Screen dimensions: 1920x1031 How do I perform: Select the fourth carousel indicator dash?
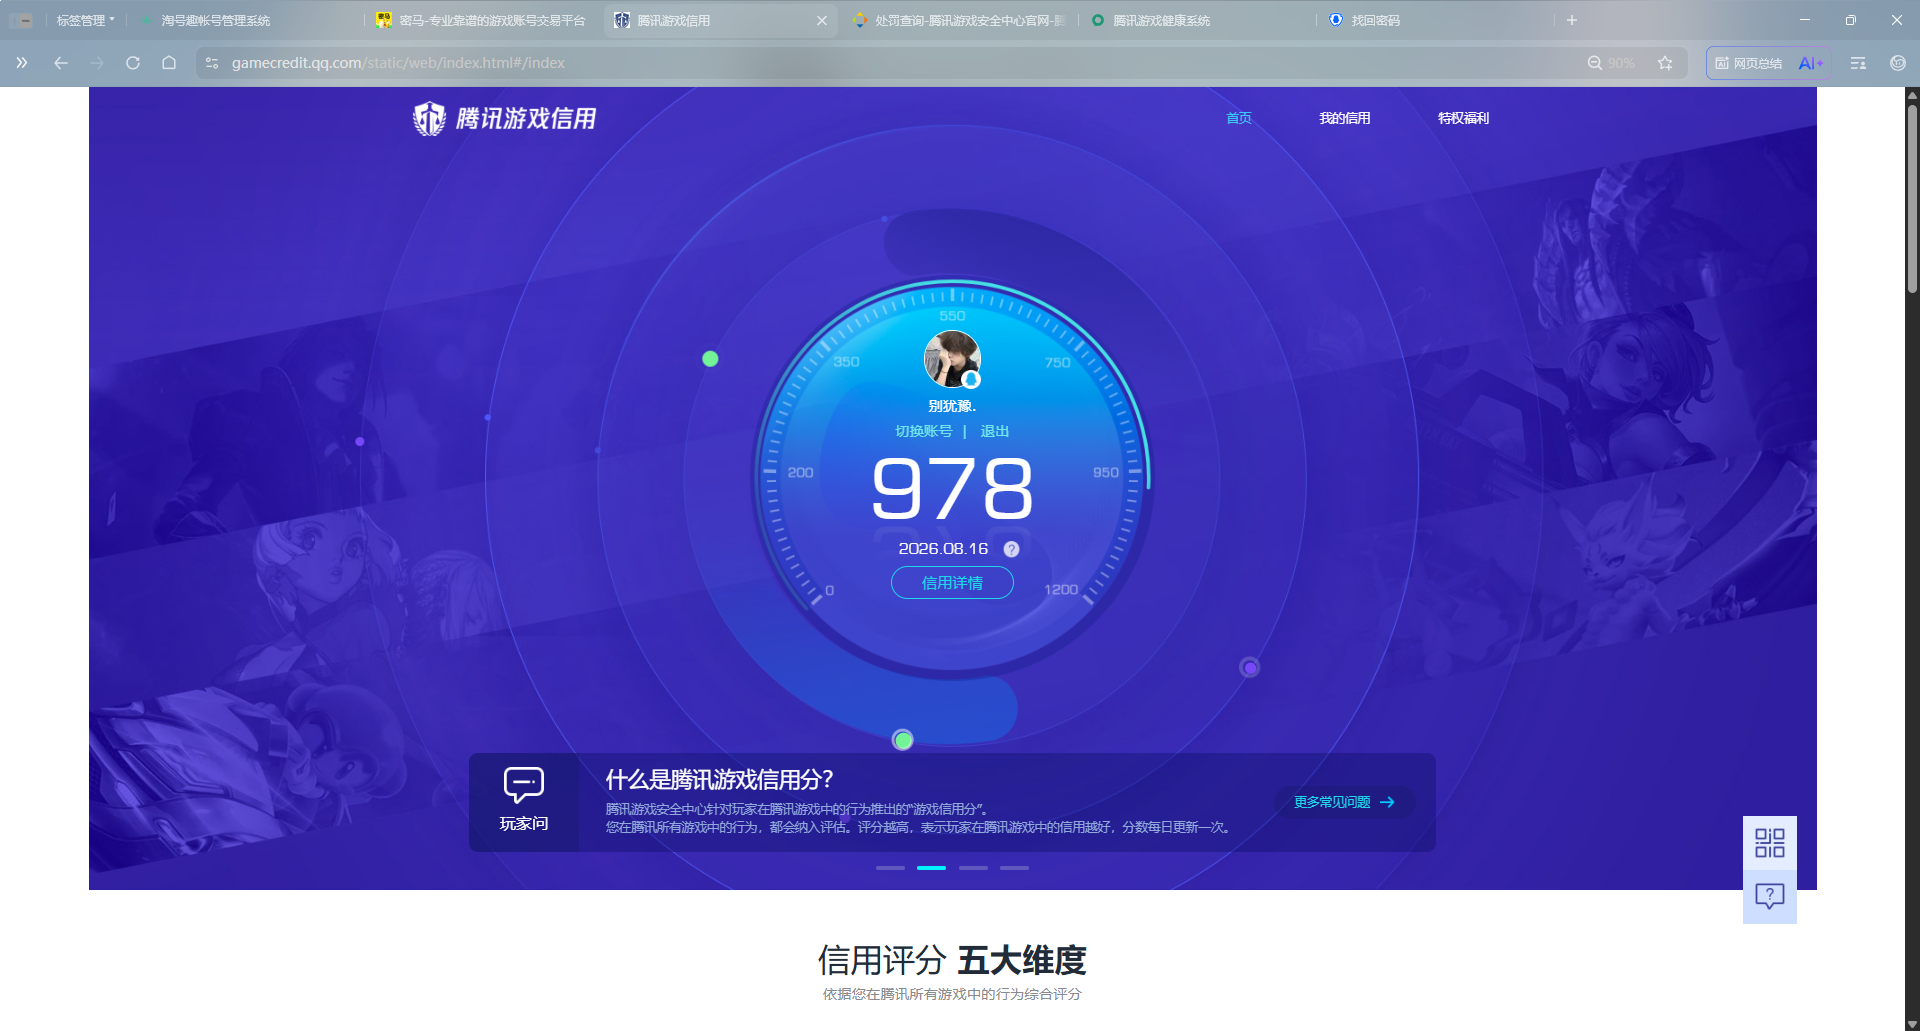1014,868
